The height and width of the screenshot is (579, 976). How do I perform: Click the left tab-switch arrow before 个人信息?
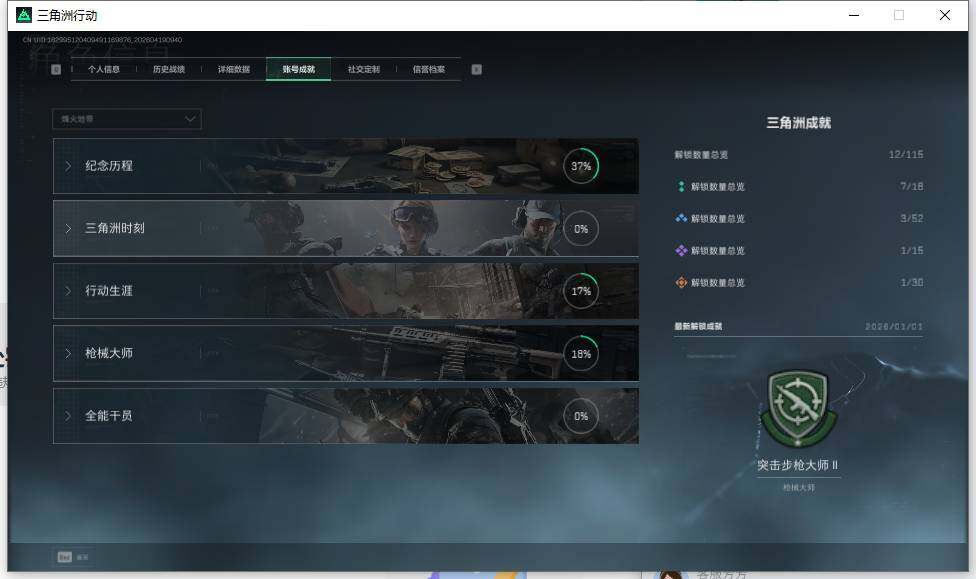(56, 69)
